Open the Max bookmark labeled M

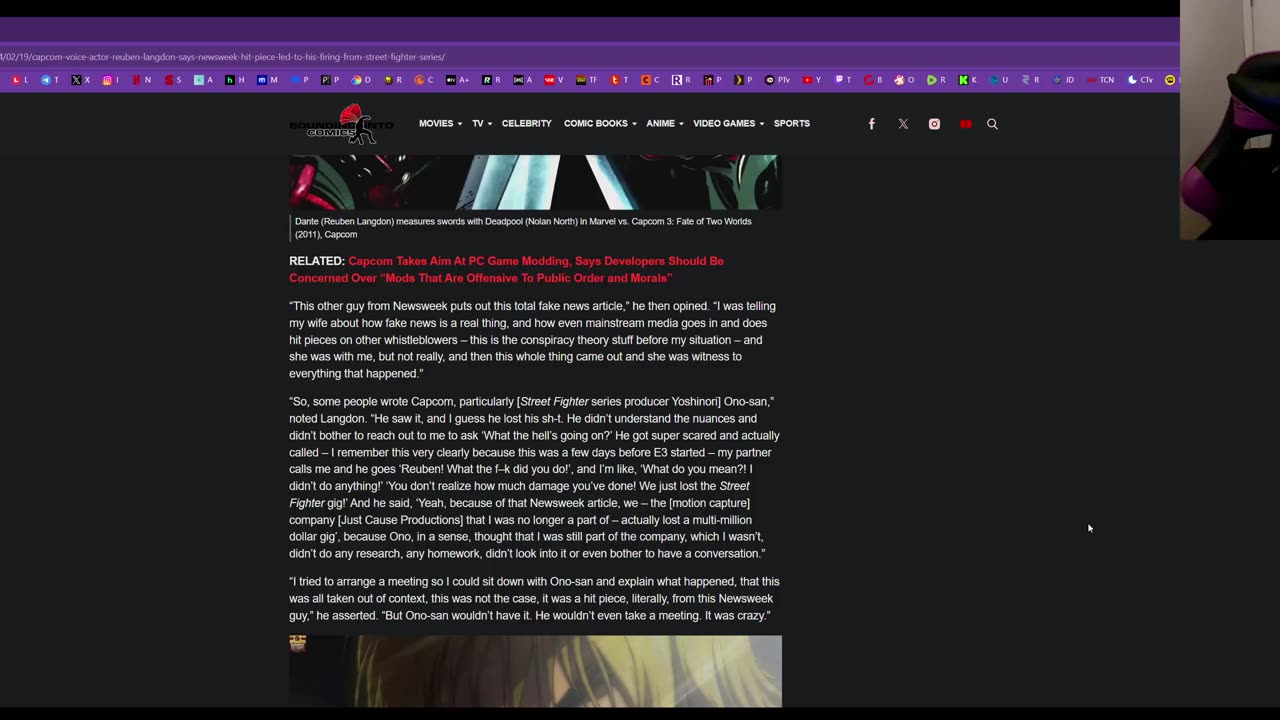pyautogui.click(x=268, y=80)
